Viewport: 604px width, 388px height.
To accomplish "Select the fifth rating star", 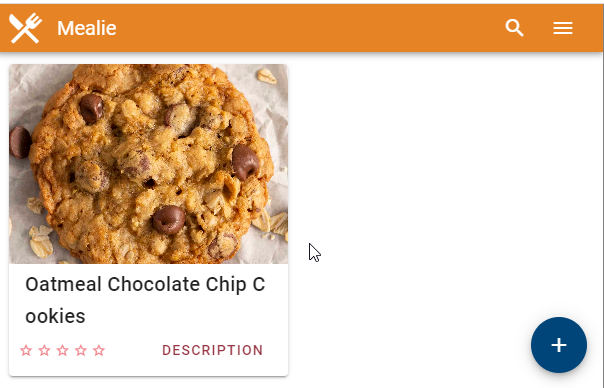I will (x=99, y=350).
